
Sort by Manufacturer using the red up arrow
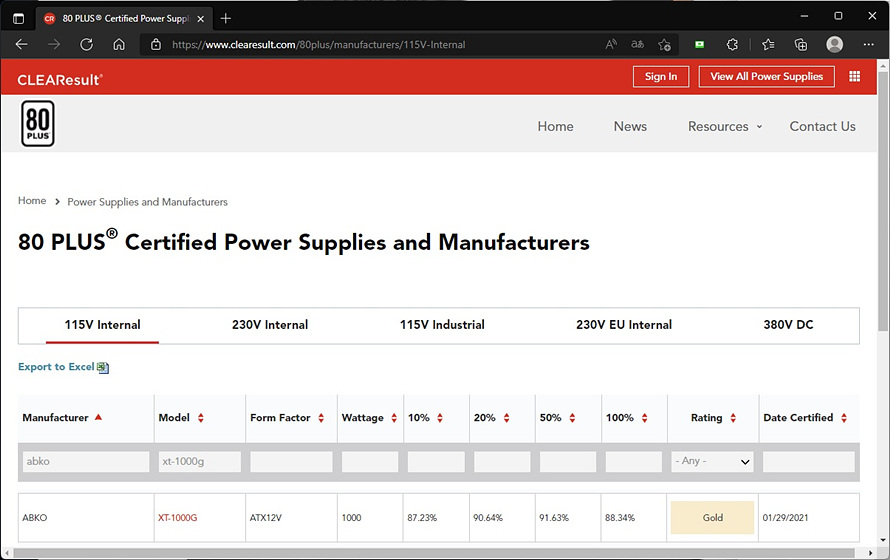[98, 417]
